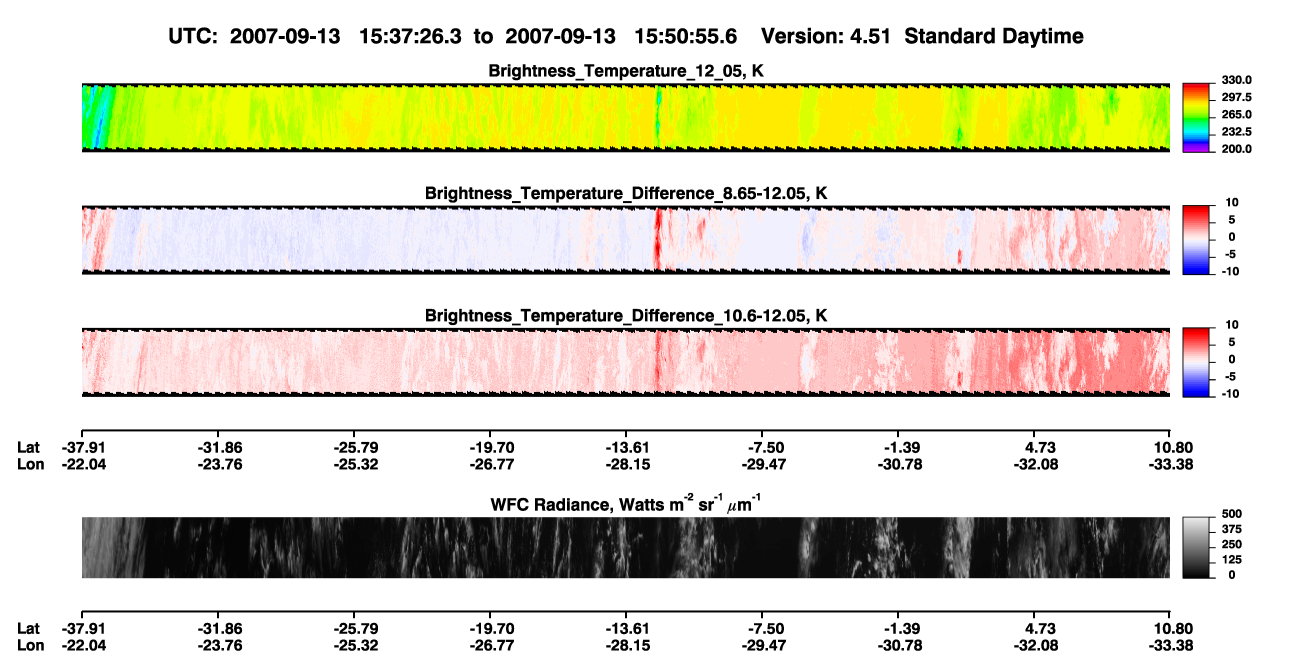1300x667 pixels.
Task: Click the UTC time range title text
Action: point(626,37)
